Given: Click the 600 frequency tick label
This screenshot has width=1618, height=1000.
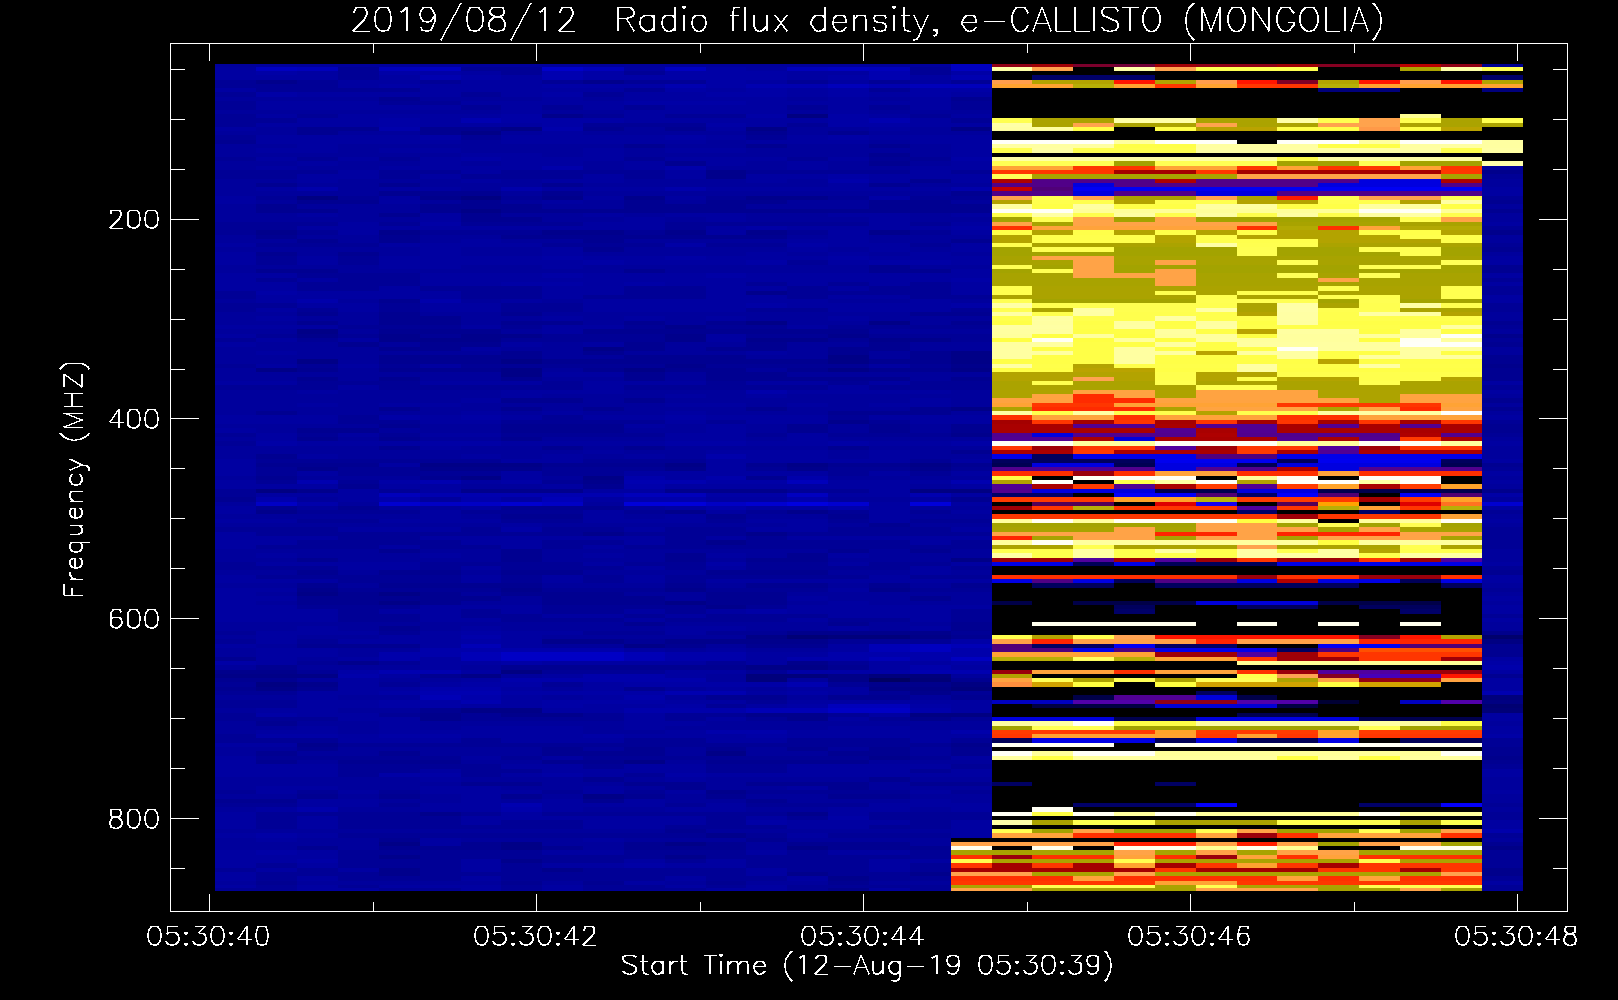Looking at the screenshot, I should (x=134, y=619).
